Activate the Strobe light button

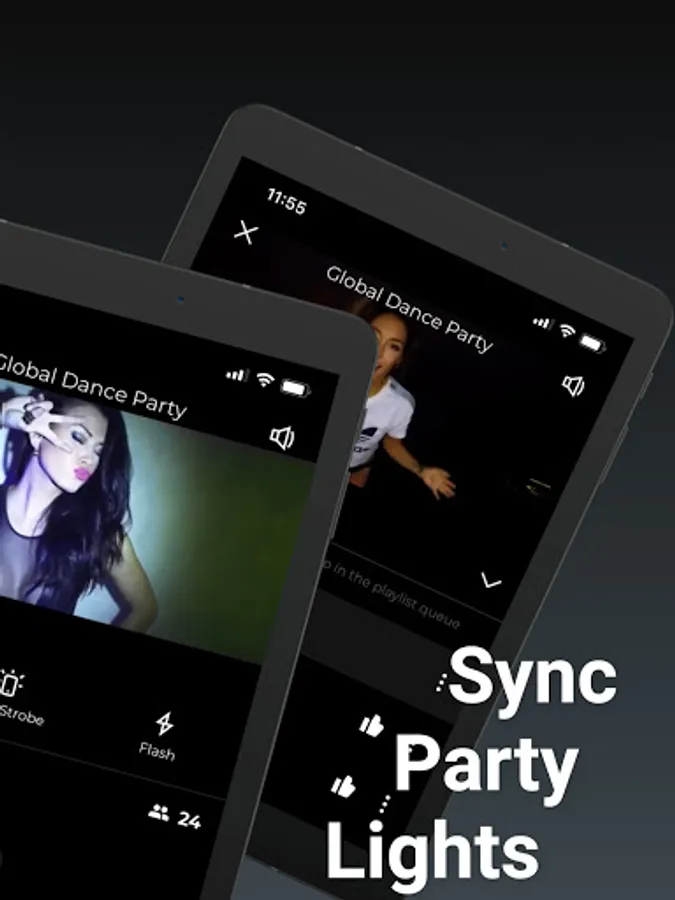(18, 697)
